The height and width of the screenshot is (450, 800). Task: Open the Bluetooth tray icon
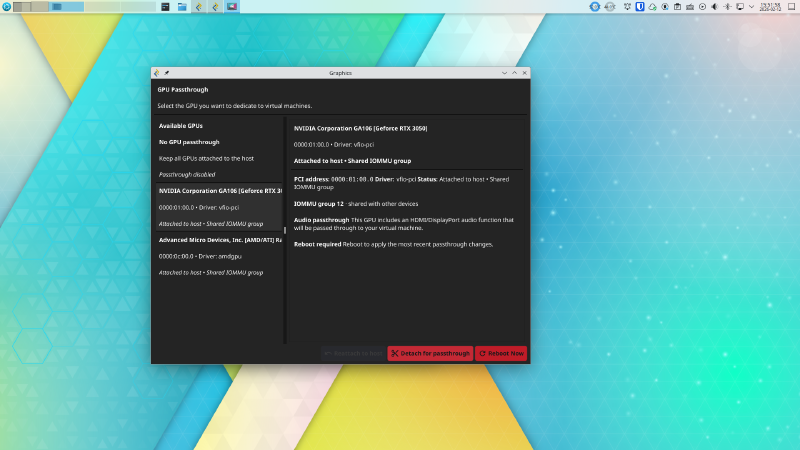[x=728, y=6]
